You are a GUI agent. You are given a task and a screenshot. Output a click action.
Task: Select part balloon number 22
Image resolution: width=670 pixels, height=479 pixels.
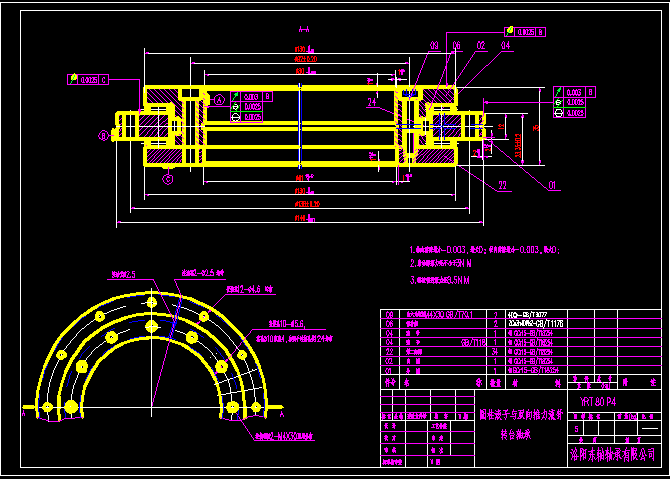click(x=503, y=185)
